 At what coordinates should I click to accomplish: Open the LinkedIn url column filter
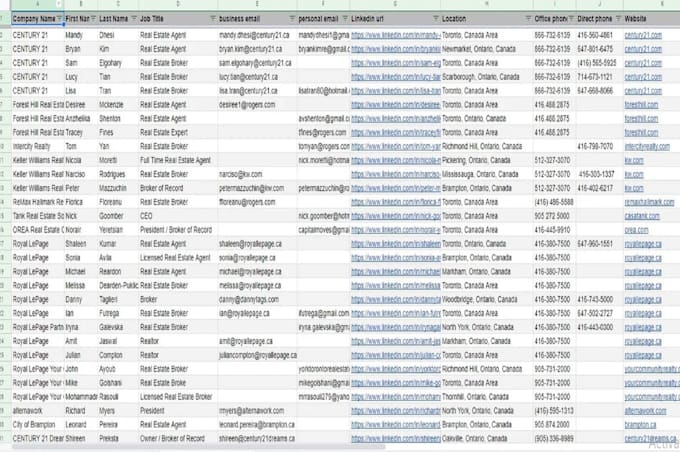tap(436, 19)
